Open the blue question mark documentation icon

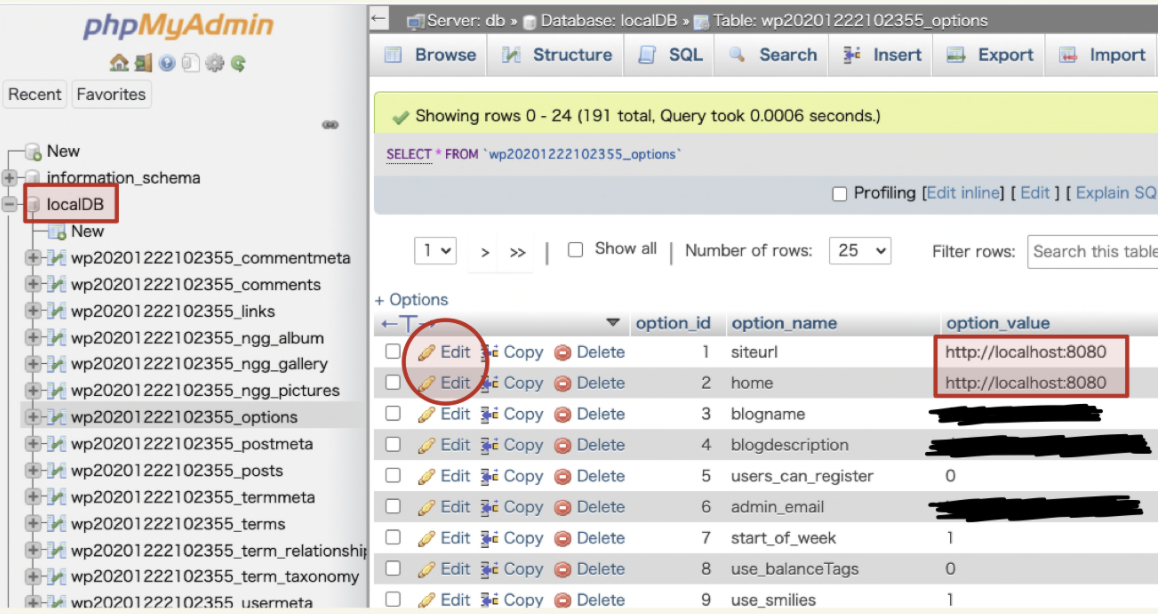(x=167, y=64)
